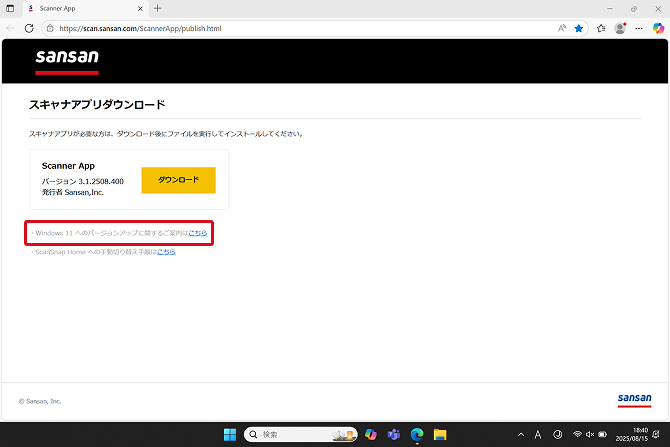Open the ScanSnap Home switching こちら link
This screenshot has height=447, width=670.
(x=166, y=252)
